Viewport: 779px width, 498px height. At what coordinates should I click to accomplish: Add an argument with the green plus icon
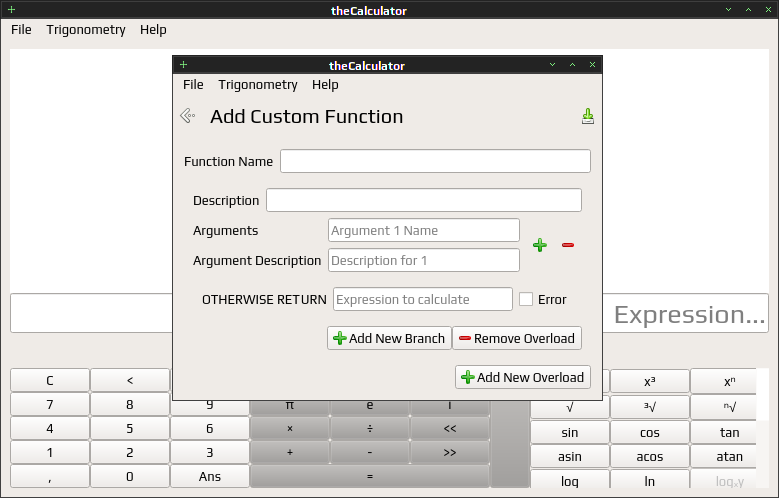tap(540, 245)
